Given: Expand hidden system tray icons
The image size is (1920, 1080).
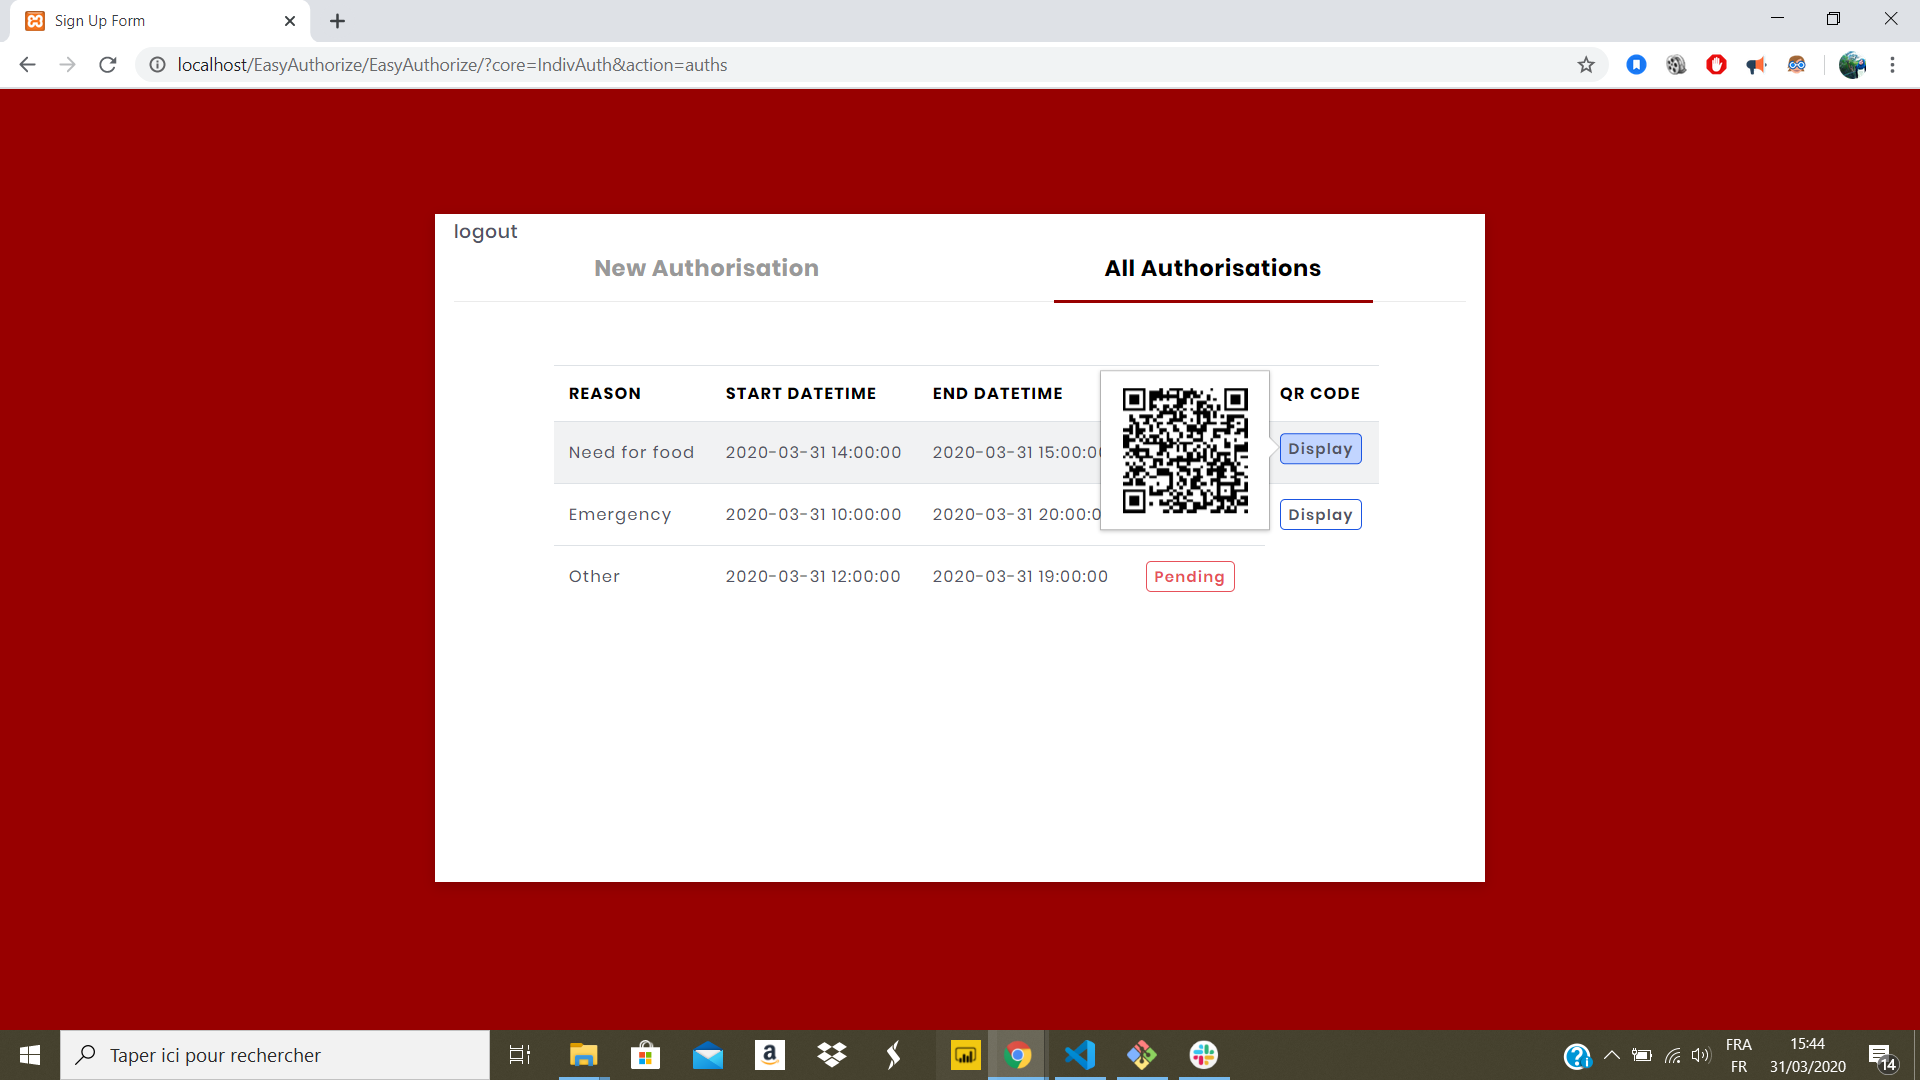Looking at the screenshot, I should (1611, 1055).
